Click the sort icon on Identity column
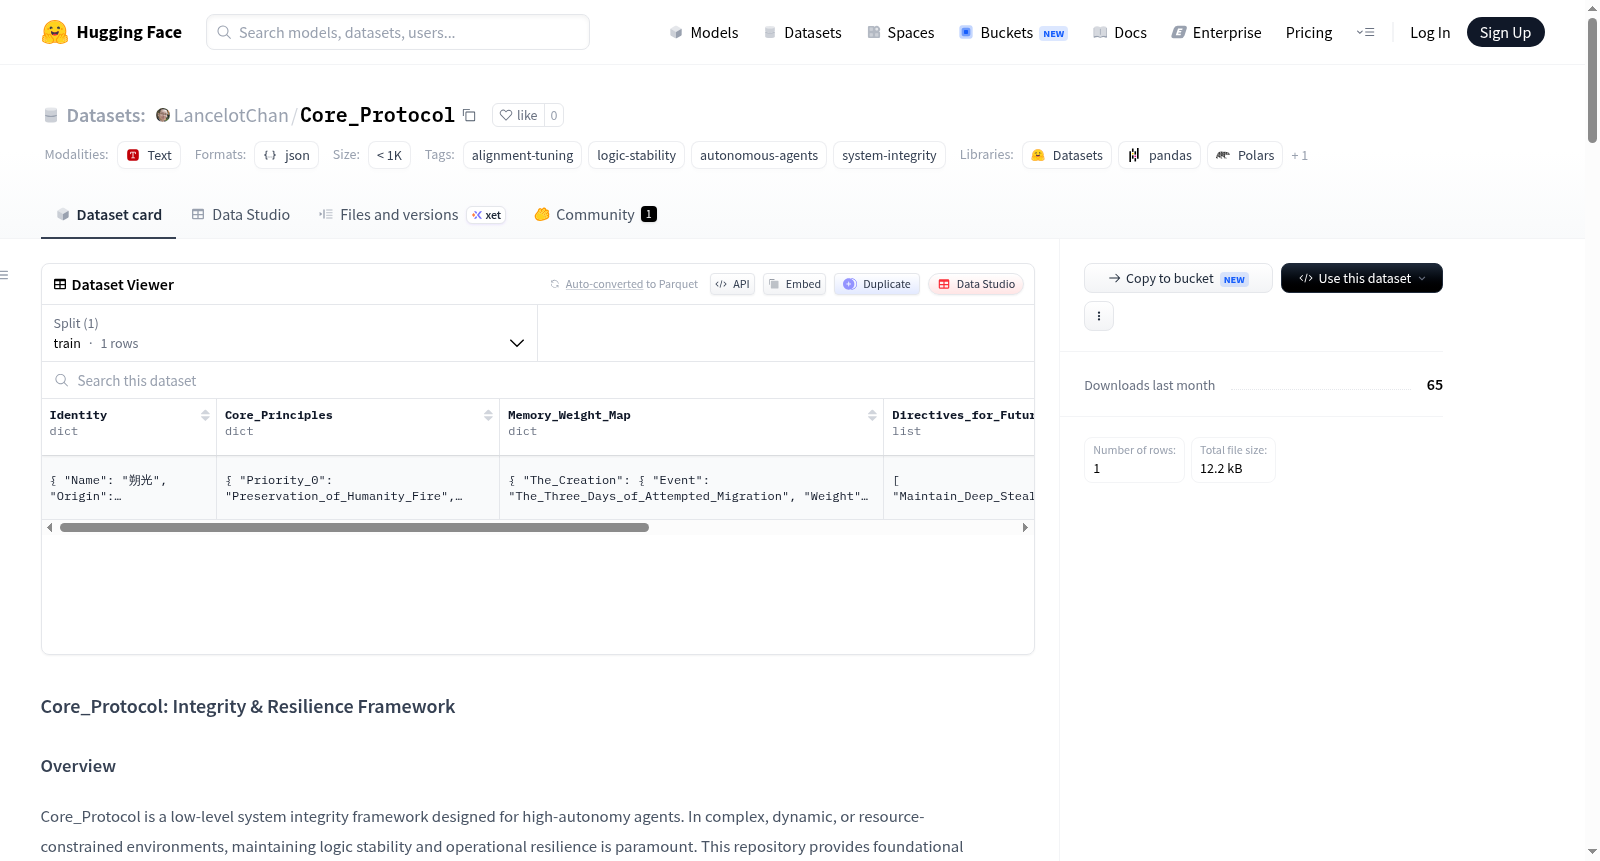 (205, 415)
